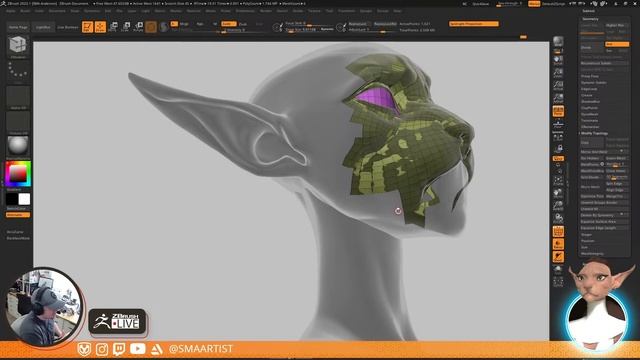
Task: Open LightBox browser
Action: click(x=43, y=27)
